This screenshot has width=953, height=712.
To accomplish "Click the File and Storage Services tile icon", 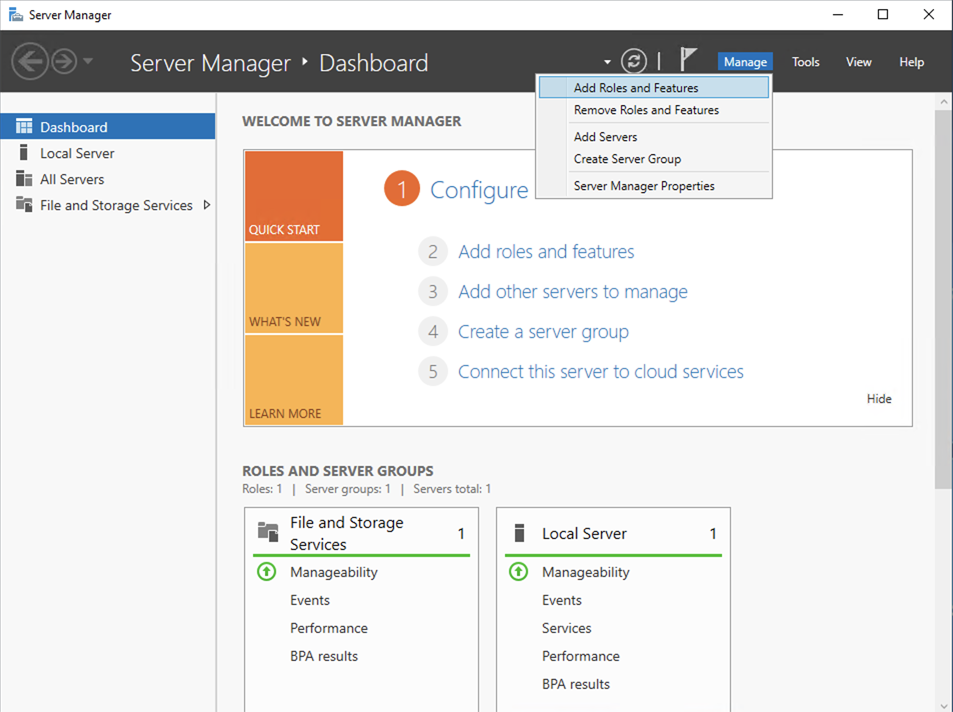I will [268, 531].
